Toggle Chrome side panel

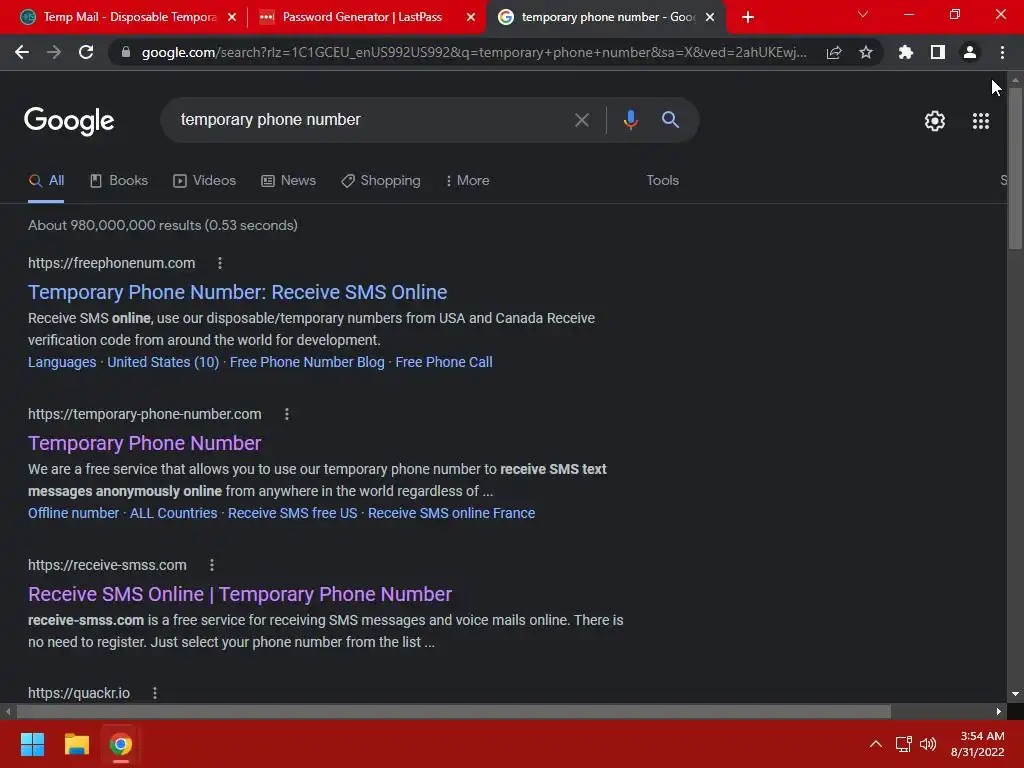coord(938,52)
